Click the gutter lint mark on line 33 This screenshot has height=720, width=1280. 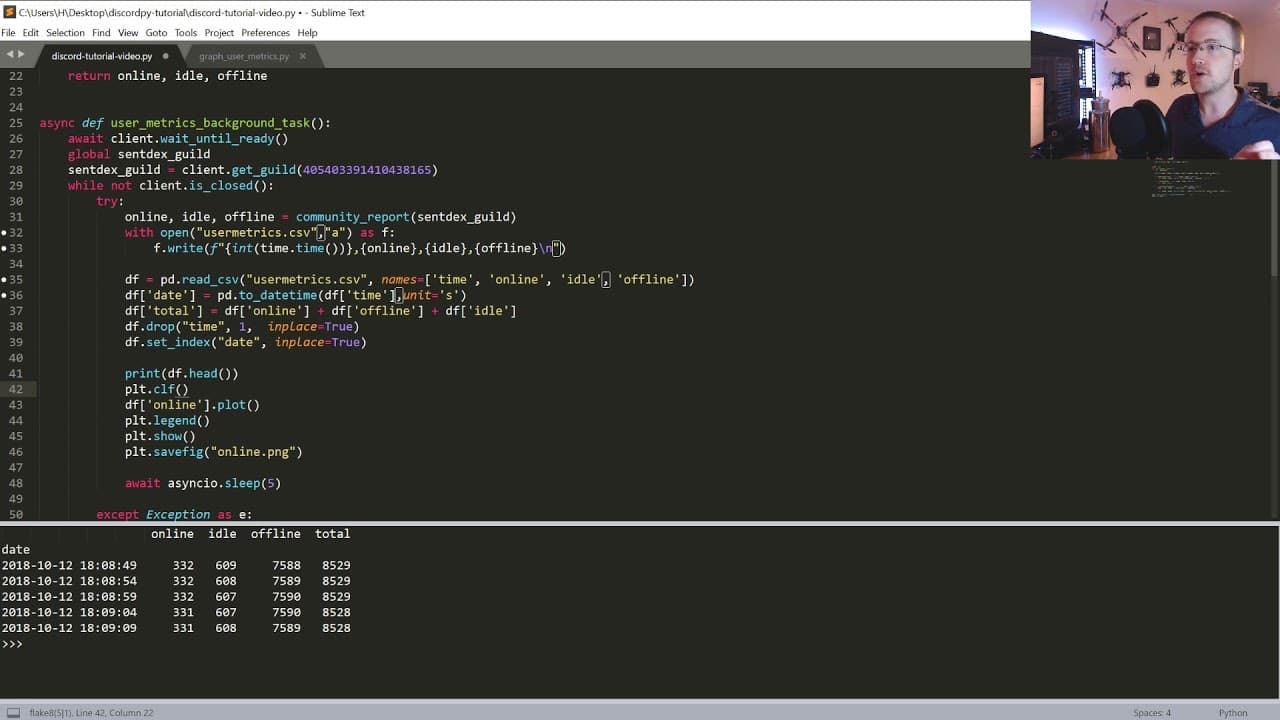click(4, 249)
